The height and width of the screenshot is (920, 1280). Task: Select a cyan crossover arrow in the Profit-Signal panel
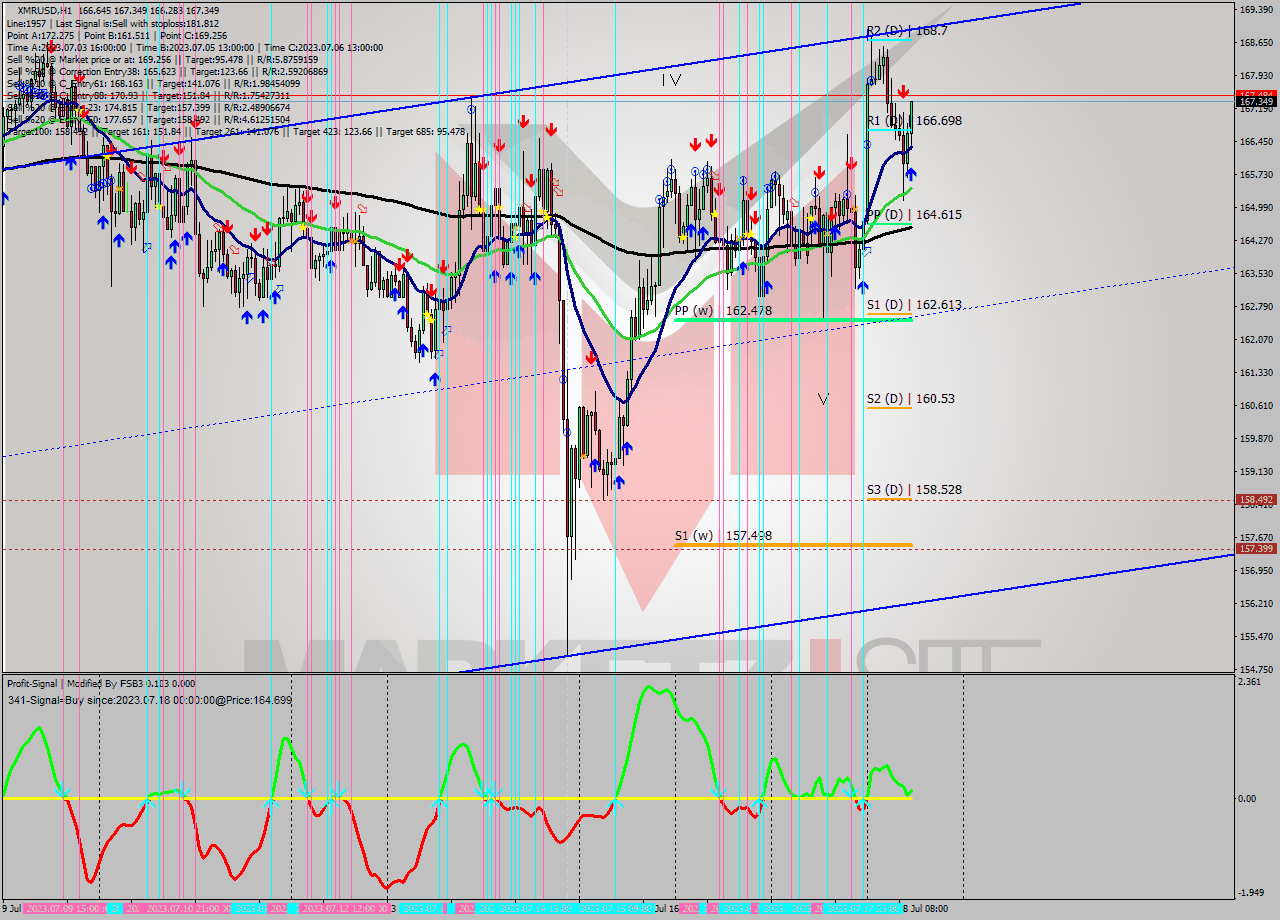click(x=270, y=800)
